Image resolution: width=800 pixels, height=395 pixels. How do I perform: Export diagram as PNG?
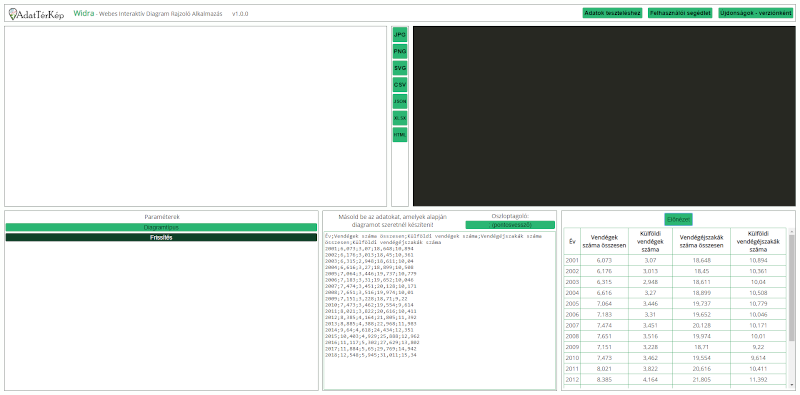[x=400, y=52]
